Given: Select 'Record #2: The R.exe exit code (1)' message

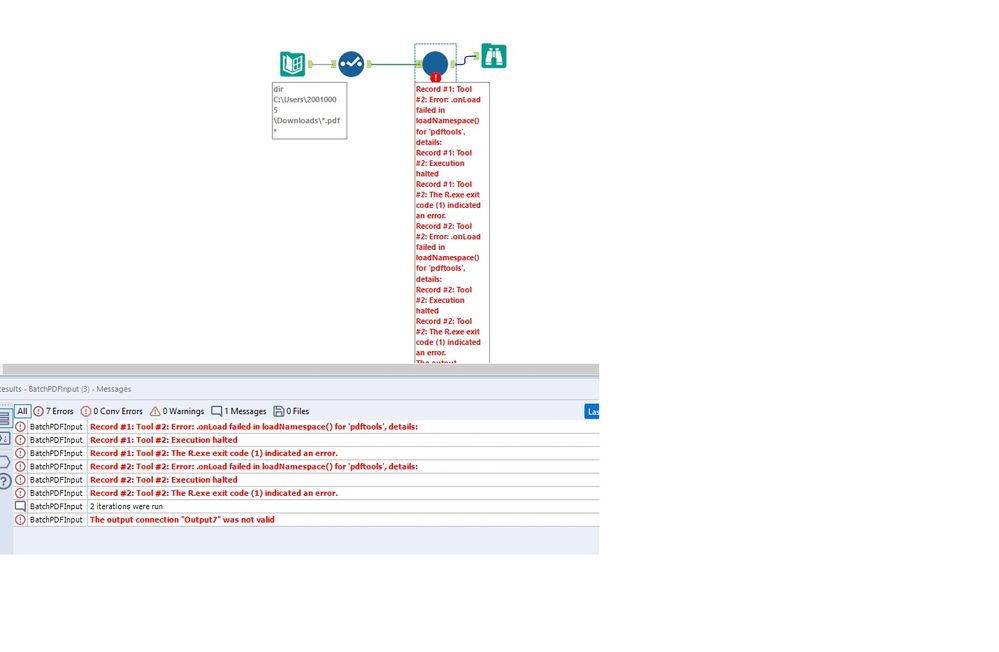Looking at the screenshot, I should (214, 493).
